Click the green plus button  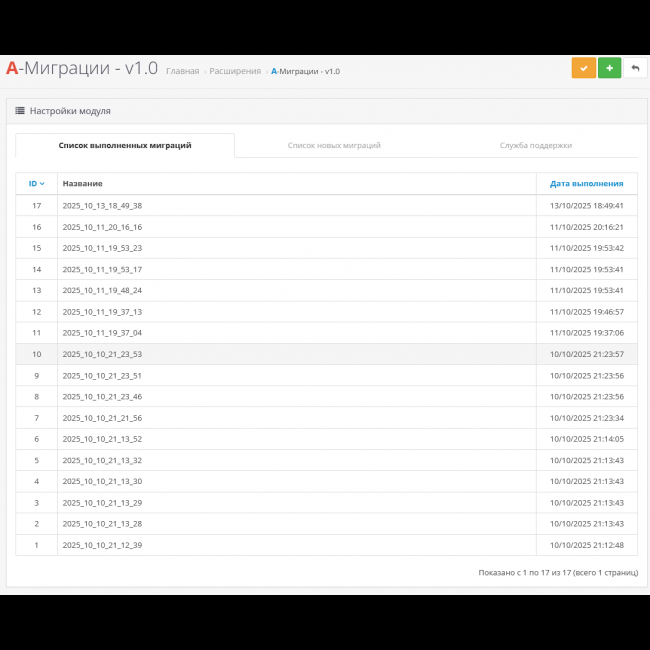(609, 68)
